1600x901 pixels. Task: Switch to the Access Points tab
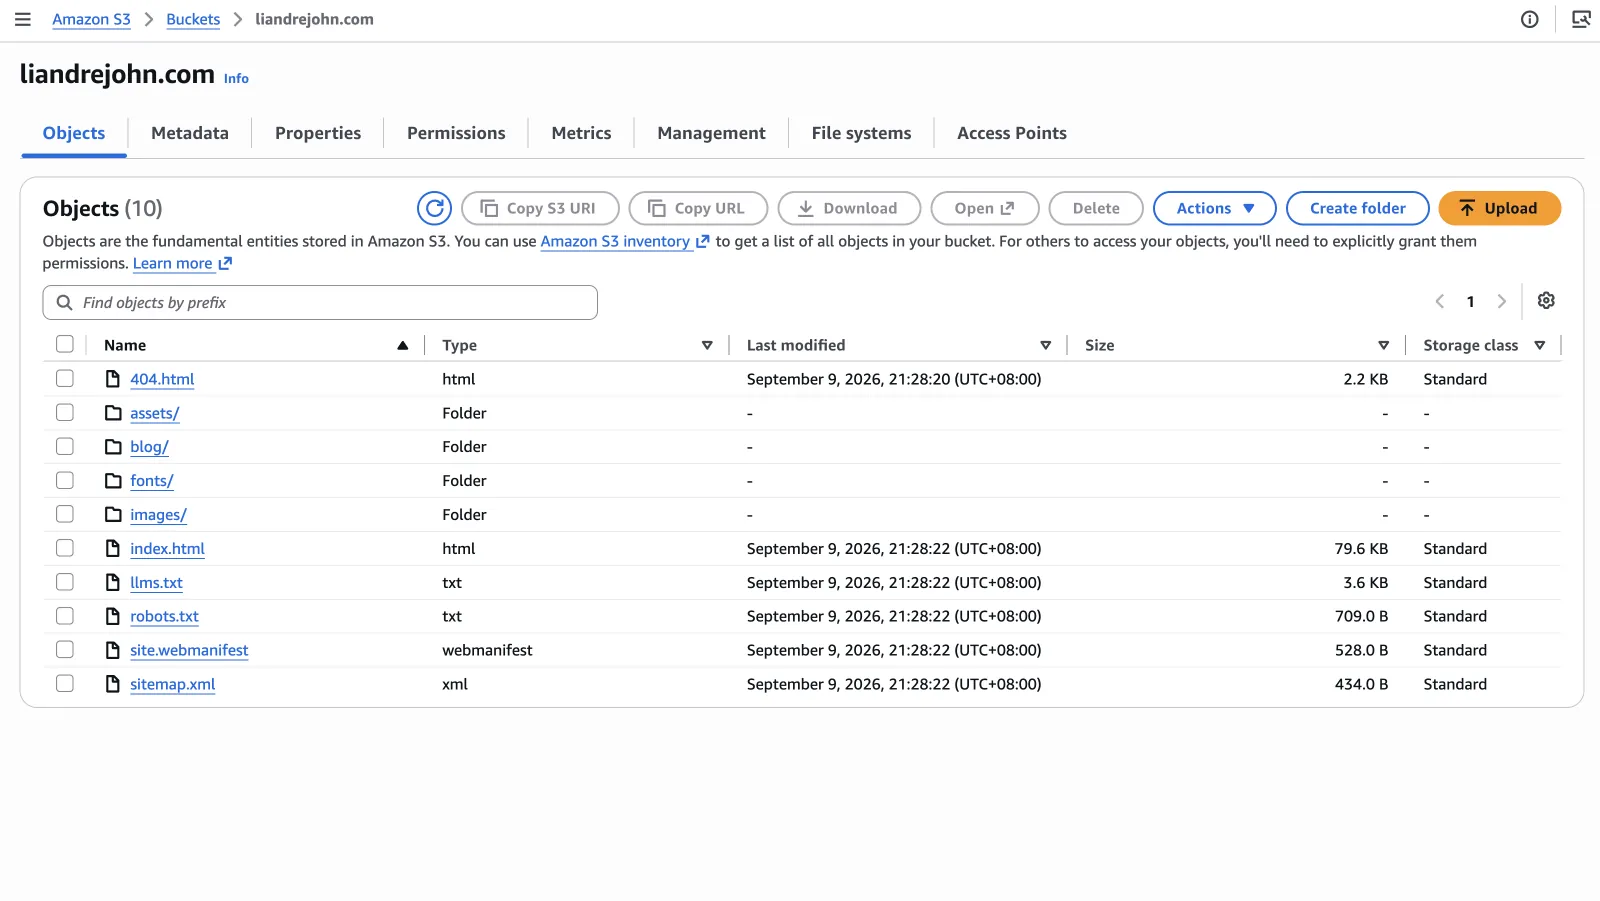coord(1012,133)
